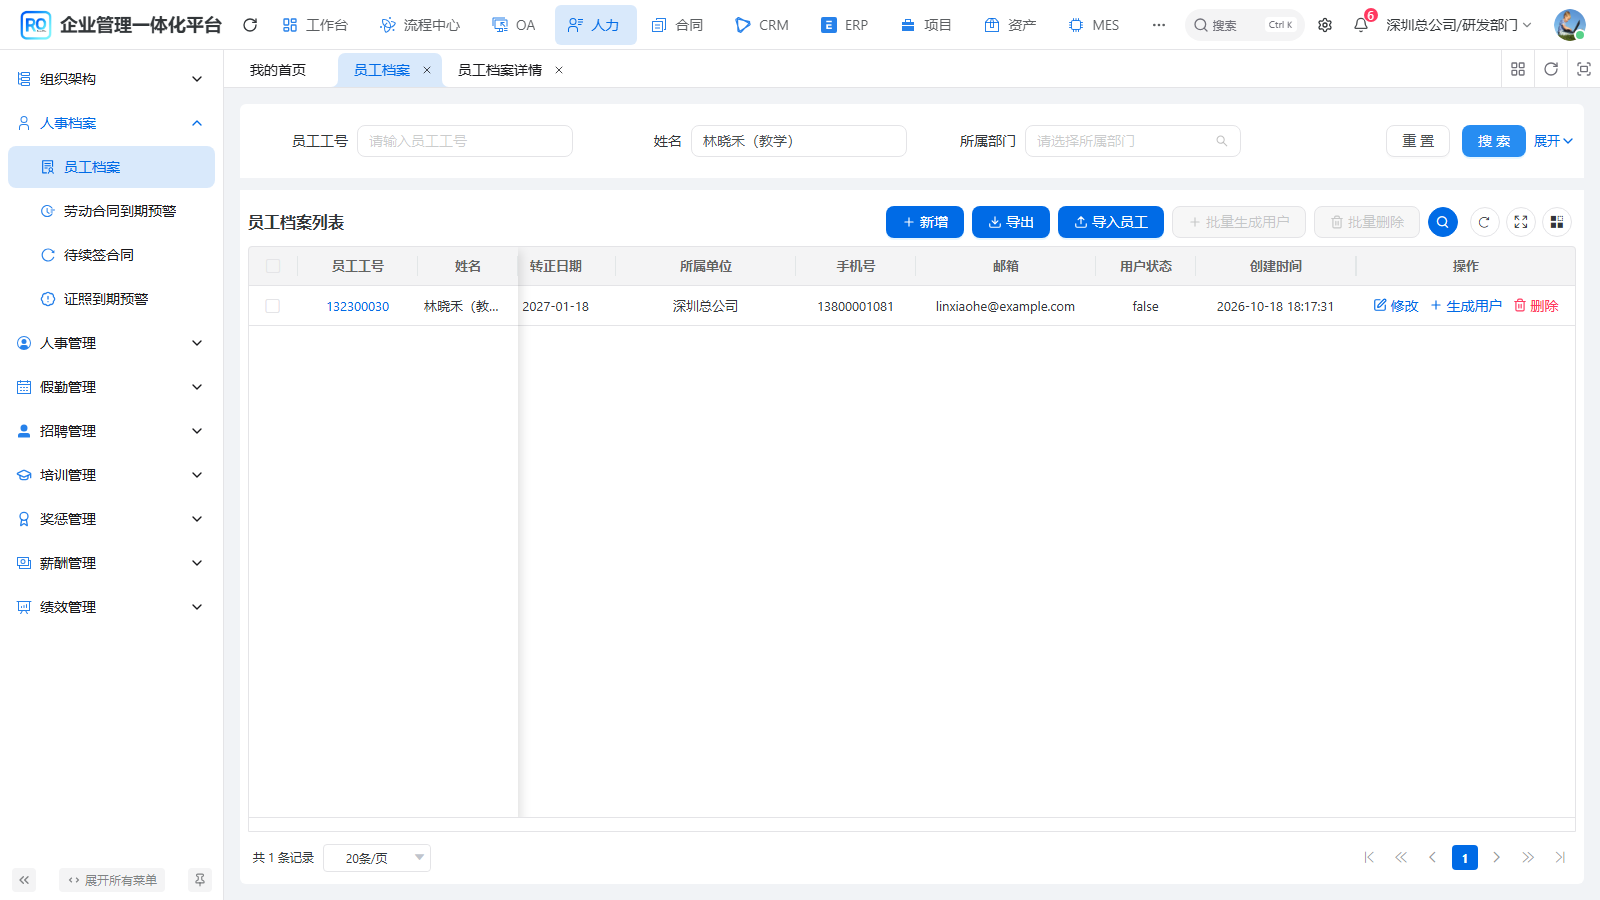
Task: Check the row checkbox for employee 132300030
Action: pos(273,306)
